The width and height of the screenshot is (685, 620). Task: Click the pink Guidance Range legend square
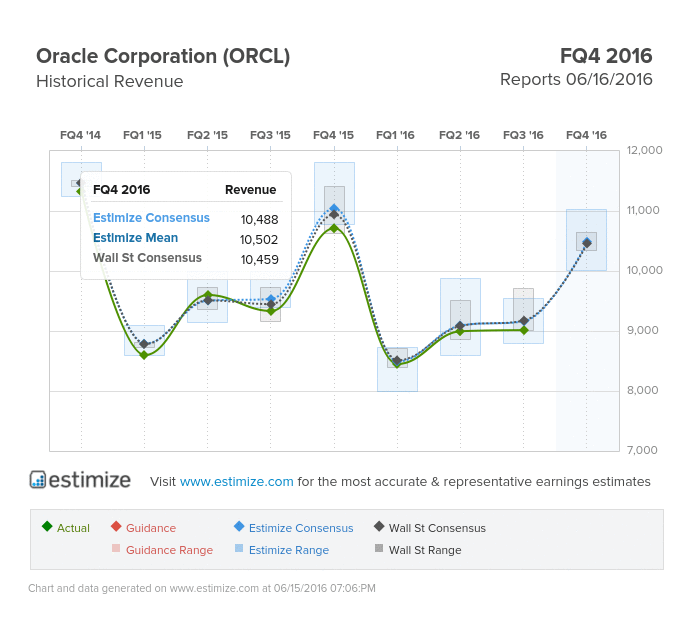pyautogui.click(x=116, y=548)
